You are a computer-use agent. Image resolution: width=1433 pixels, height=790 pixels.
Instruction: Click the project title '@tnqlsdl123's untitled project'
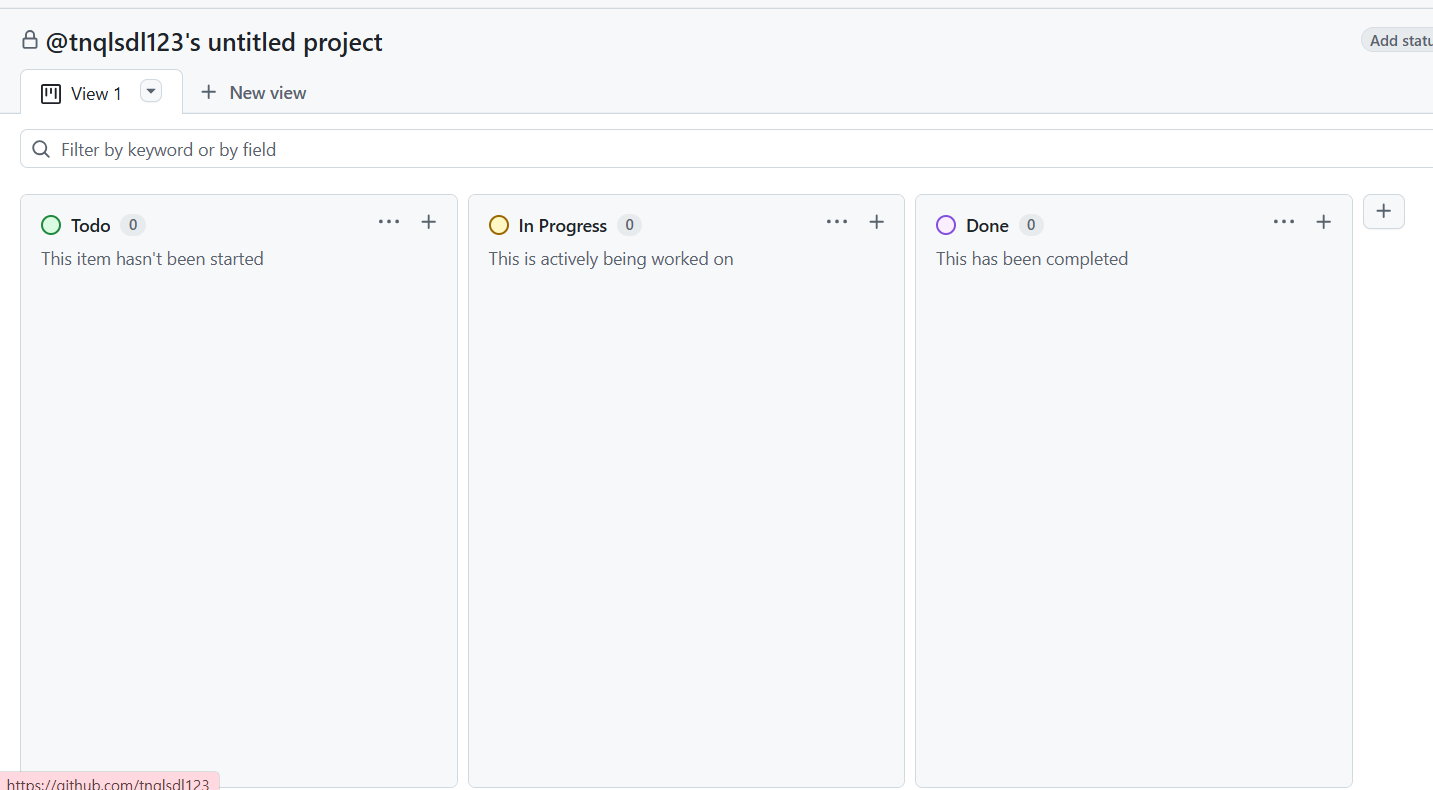click(x=214, y=42)
